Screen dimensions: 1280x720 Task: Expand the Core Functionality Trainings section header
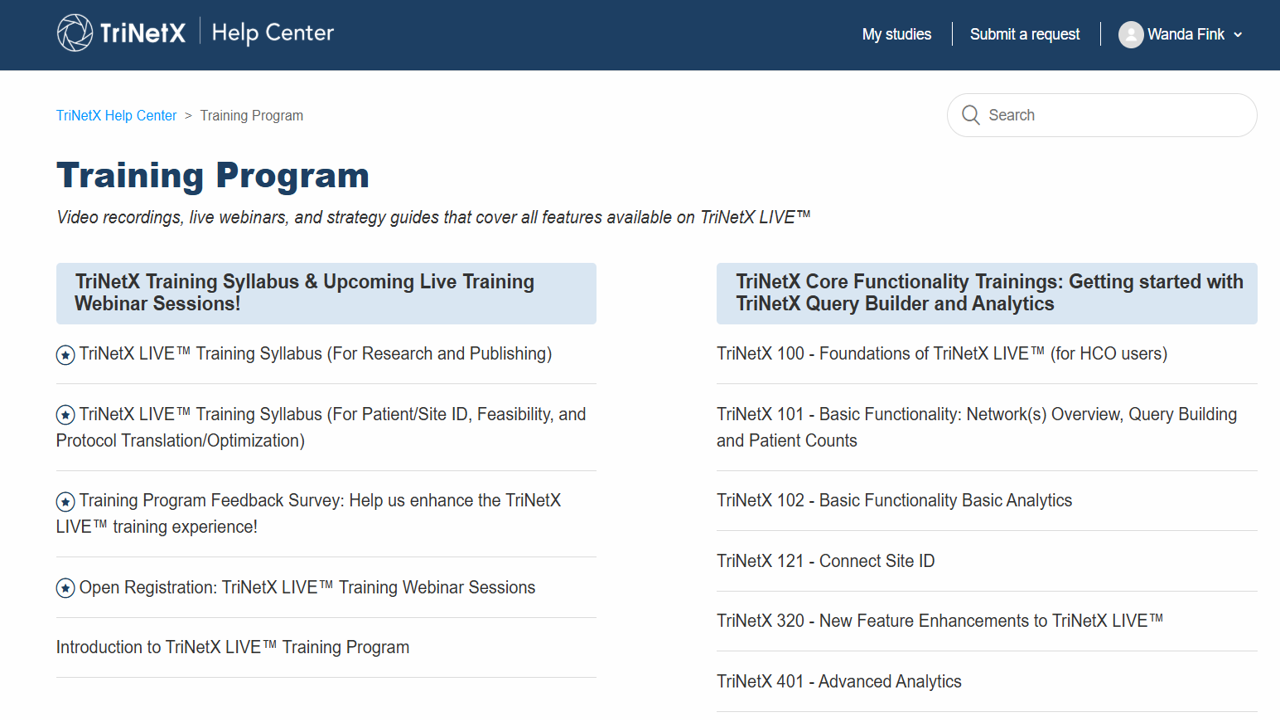coord(986,293)
